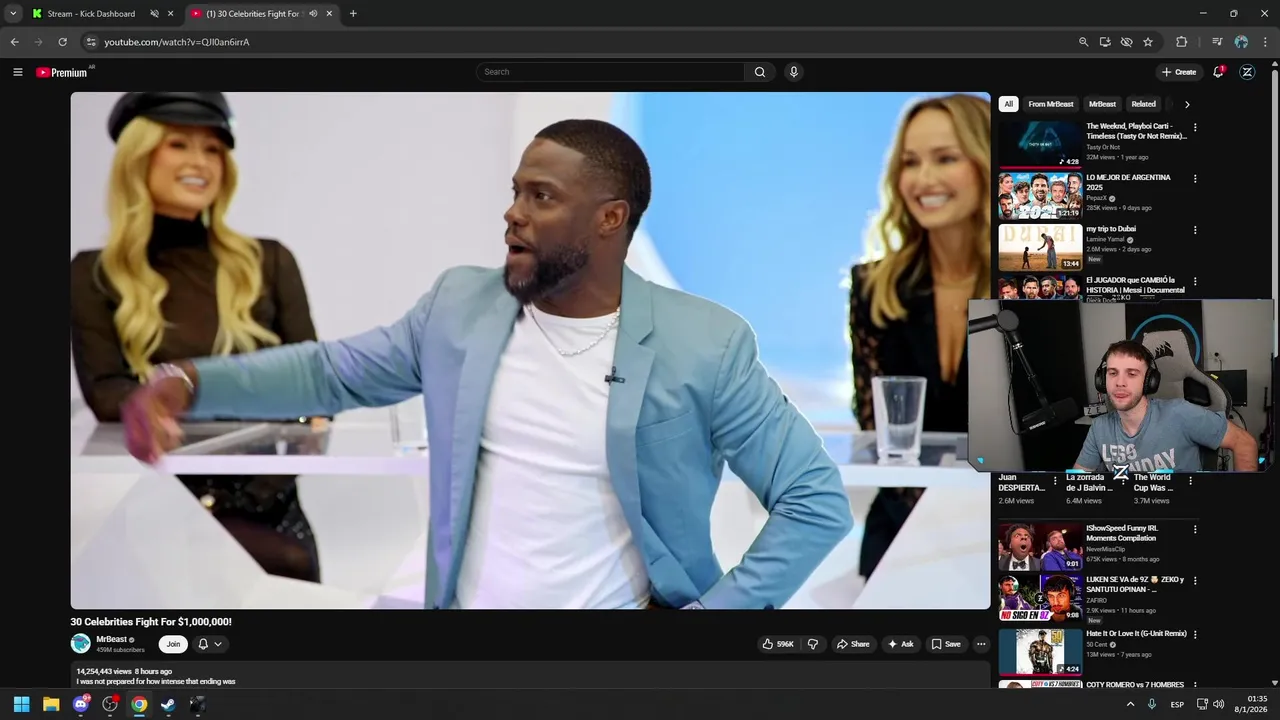The image size is (1280, 720).
Task: Open YouTube notifications bell
Action: point(1219,72)
